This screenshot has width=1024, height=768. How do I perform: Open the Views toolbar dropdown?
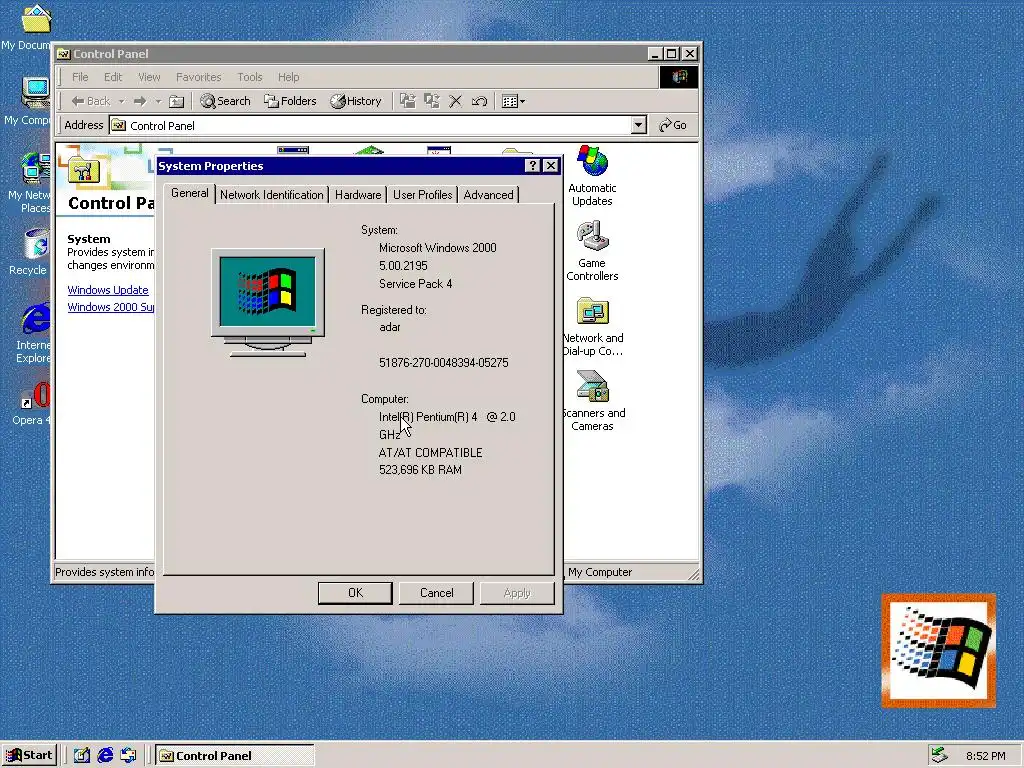point(513,101)
